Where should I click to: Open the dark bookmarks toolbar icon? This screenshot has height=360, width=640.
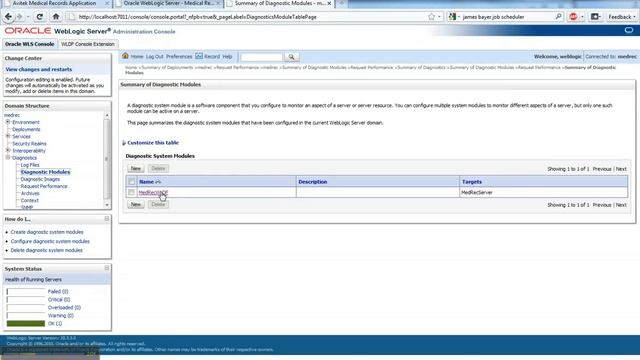(x=595, y=17)
